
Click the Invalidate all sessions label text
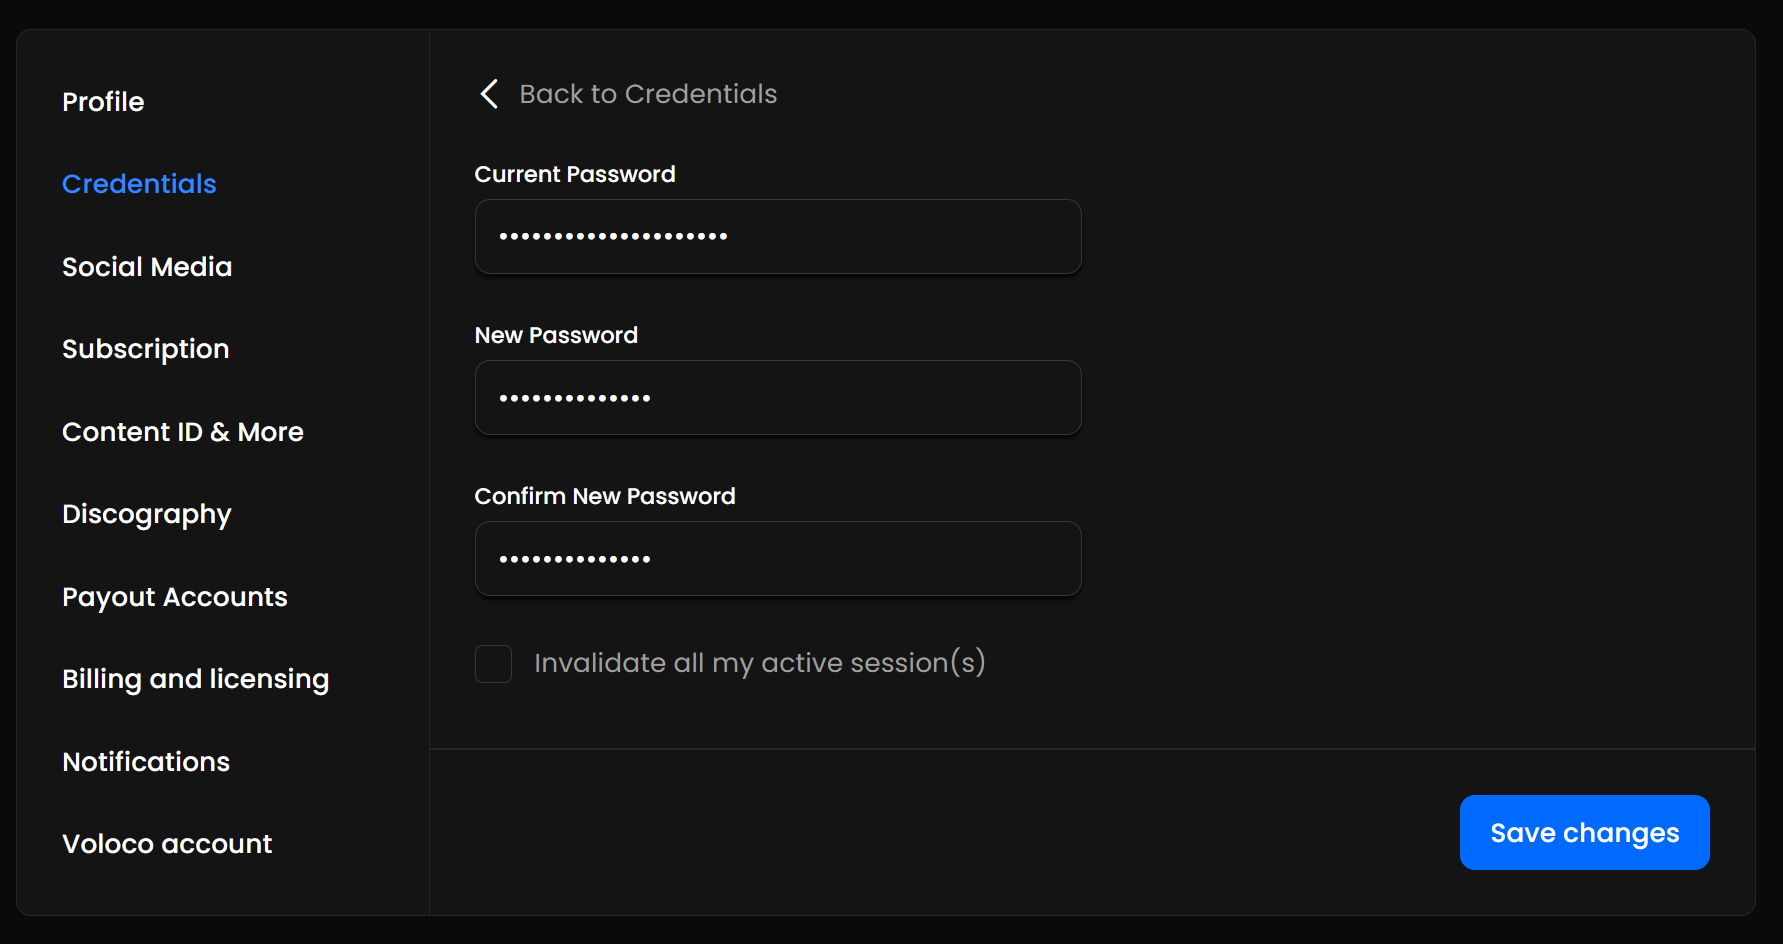tap(760, 663)
